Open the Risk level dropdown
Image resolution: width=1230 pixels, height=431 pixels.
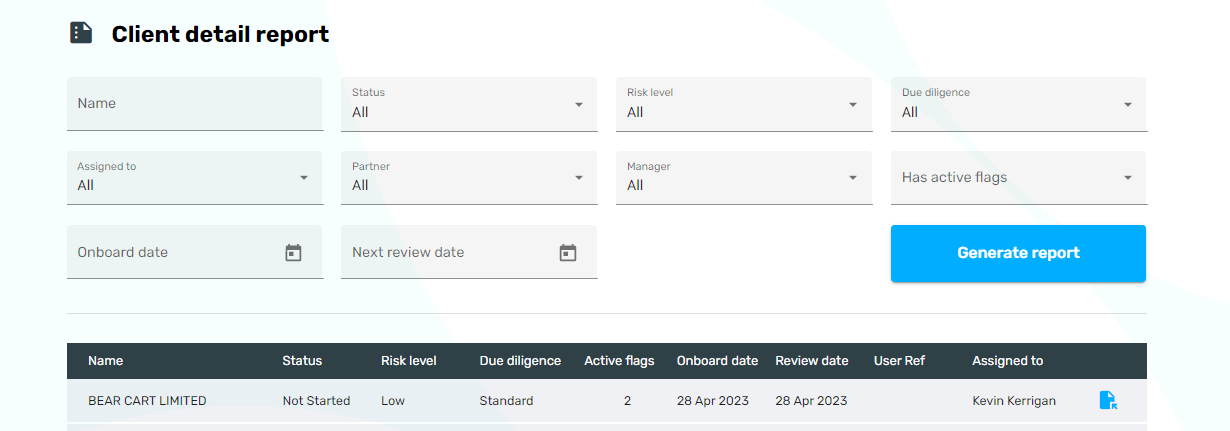pos(744,104)
